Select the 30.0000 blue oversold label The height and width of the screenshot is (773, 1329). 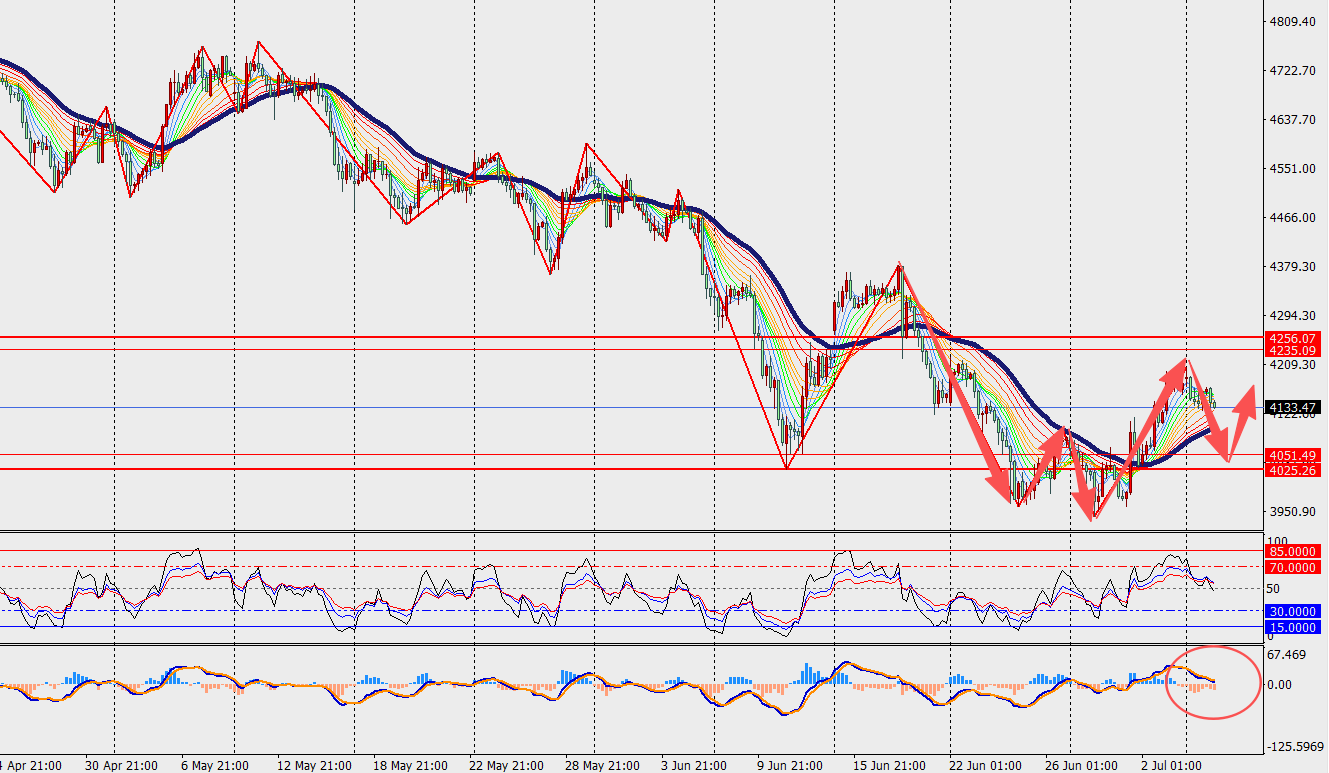pos(1293,611)
